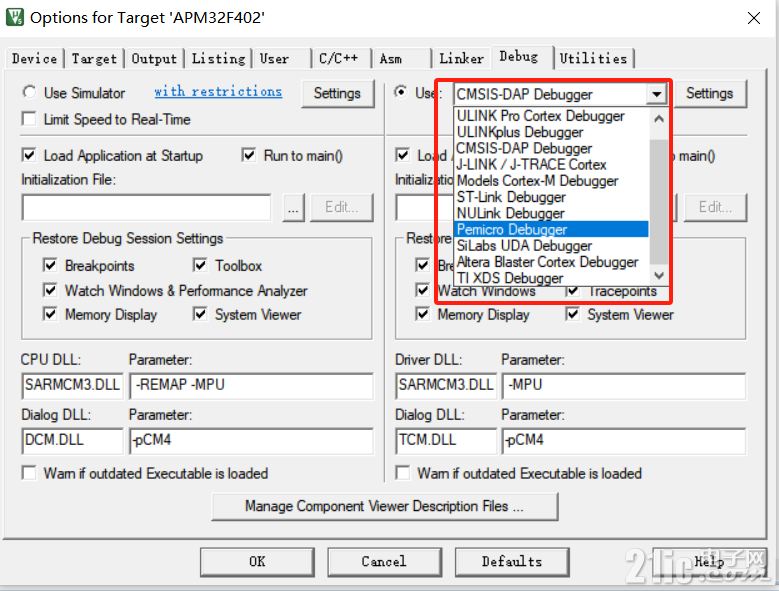Collapse the debugger dropdown via its arrow

[657, 94]
